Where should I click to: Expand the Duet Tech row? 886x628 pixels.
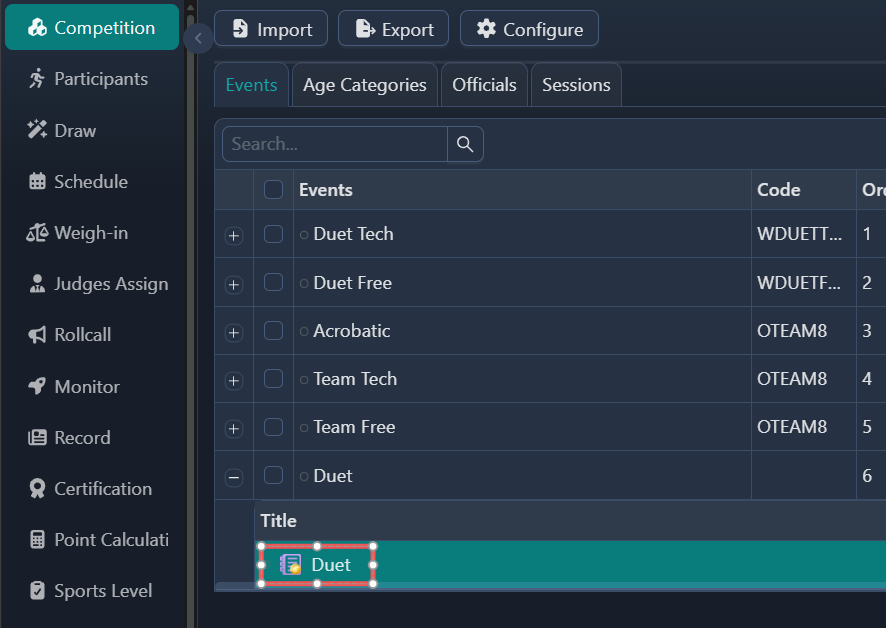[x=234, y=235]
